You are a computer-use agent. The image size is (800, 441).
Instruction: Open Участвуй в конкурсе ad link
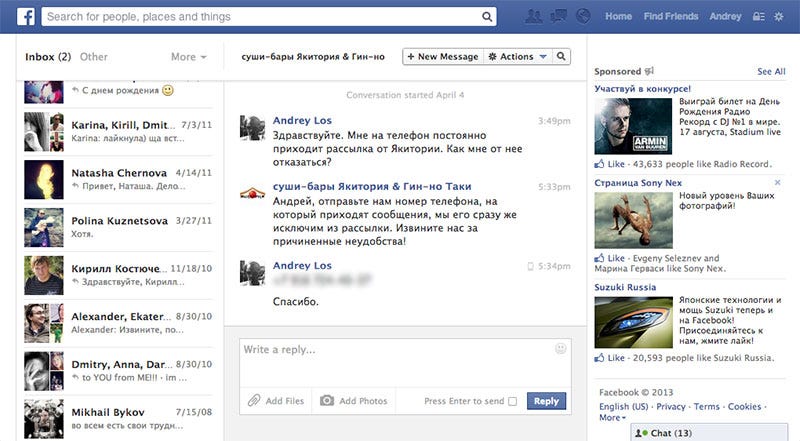pyautogui.click(x=642, y=88)
